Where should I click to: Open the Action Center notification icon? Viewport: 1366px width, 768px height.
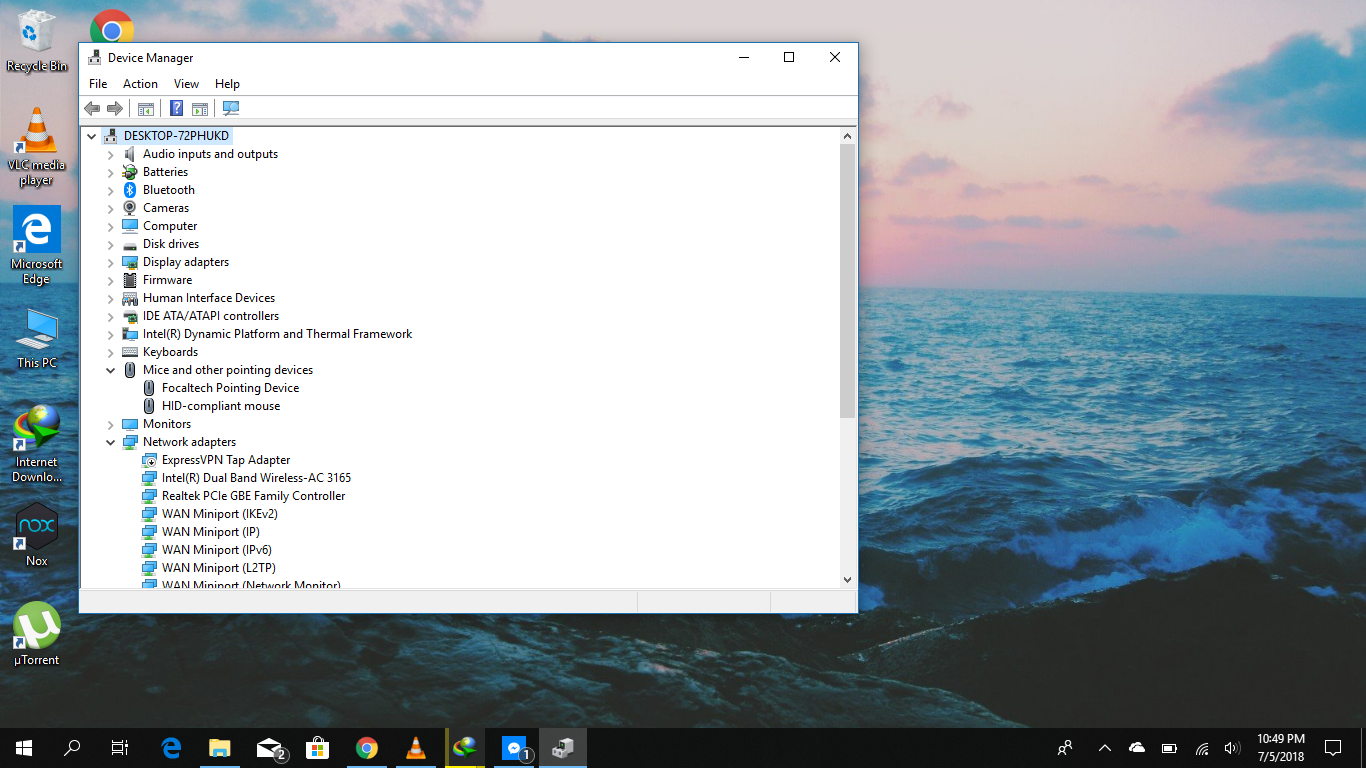click(1333, 748)
